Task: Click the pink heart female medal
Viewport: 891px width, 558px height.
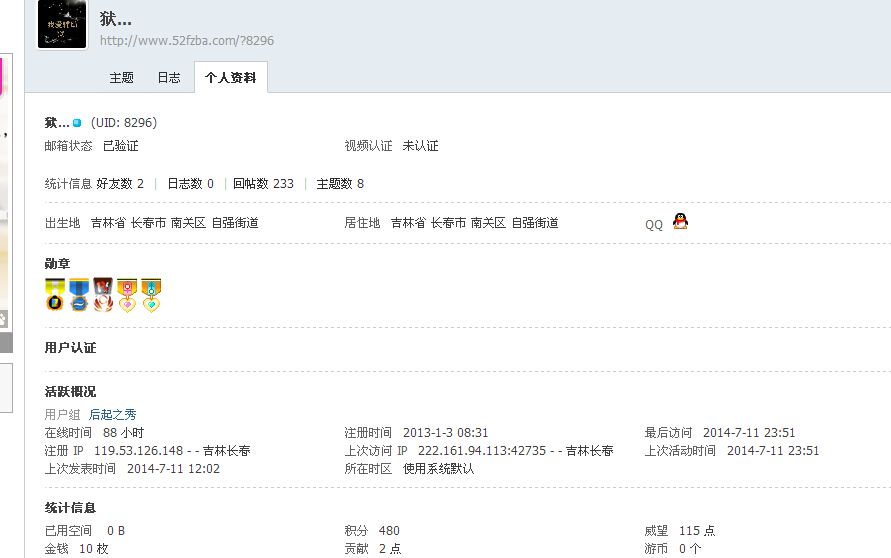Action: 127,295
